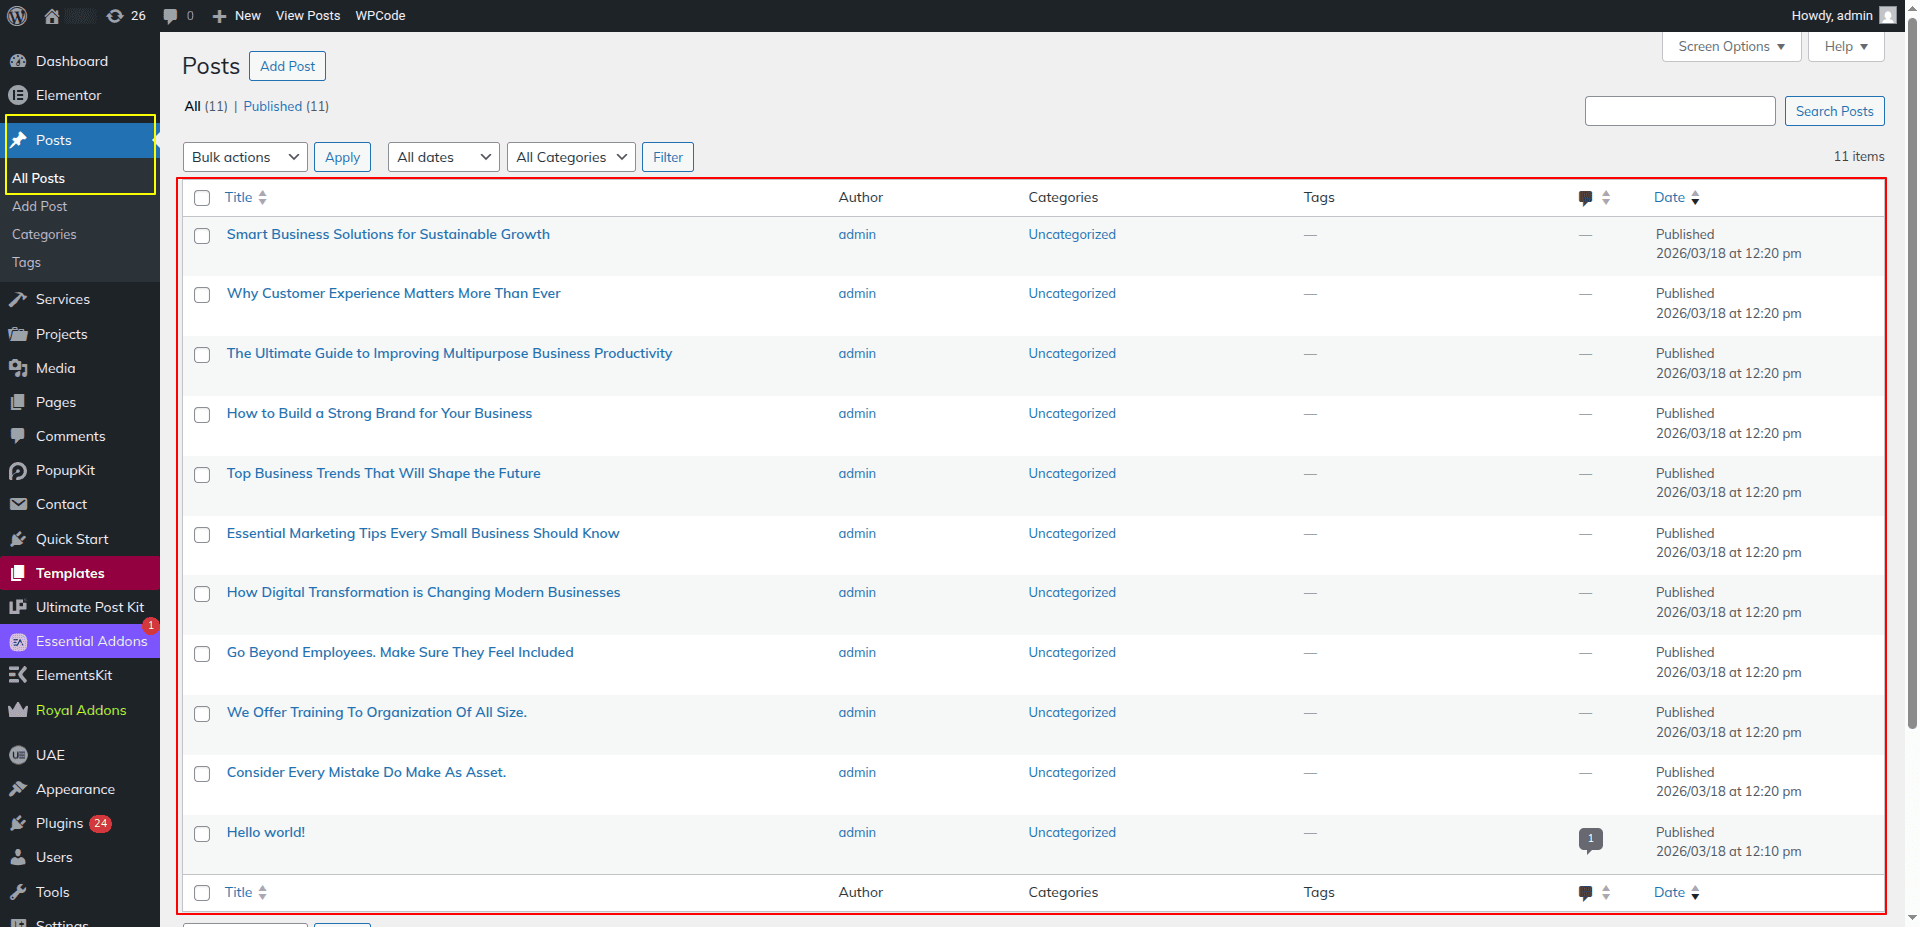1920x927 pixels.
Task: Click the Templates icon in sidebar
Action: (x=18, y=573)
